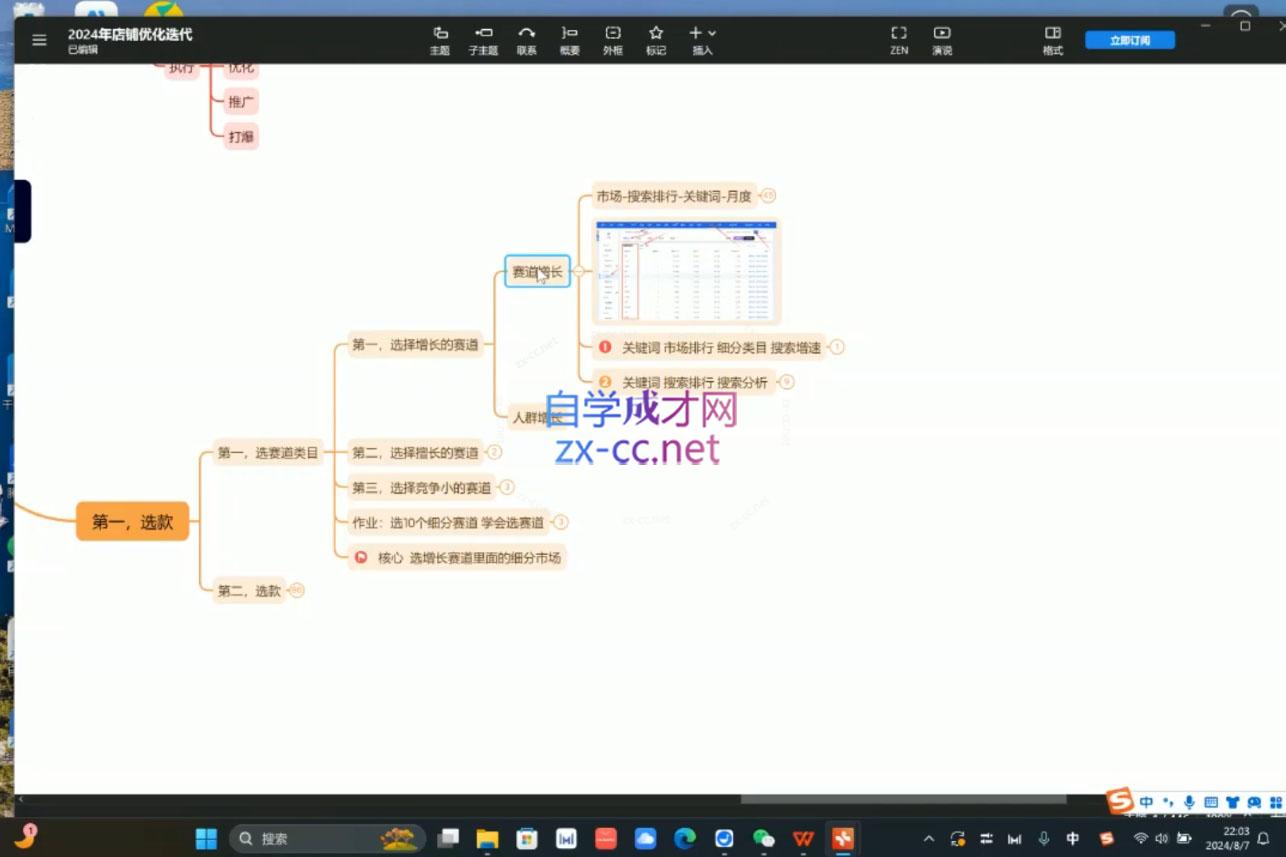Select 第二，选择擅长的赛道 topic
1286x857 pixels.
(x=415, y=453)
